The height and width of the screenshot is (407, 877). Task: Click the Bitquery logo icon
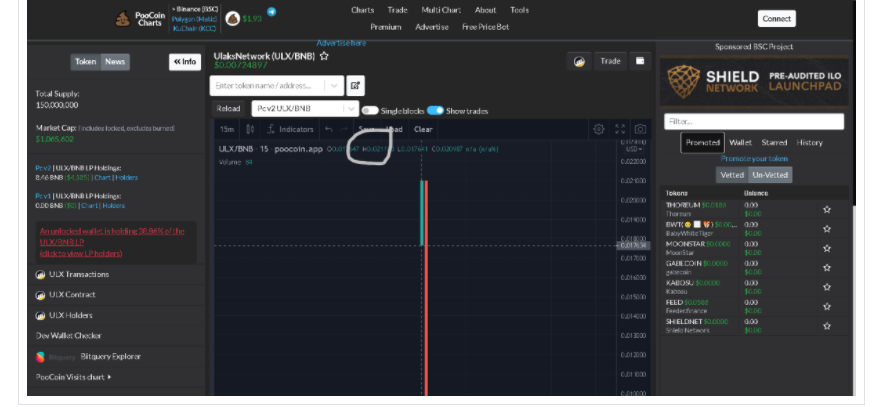[40, 357]
